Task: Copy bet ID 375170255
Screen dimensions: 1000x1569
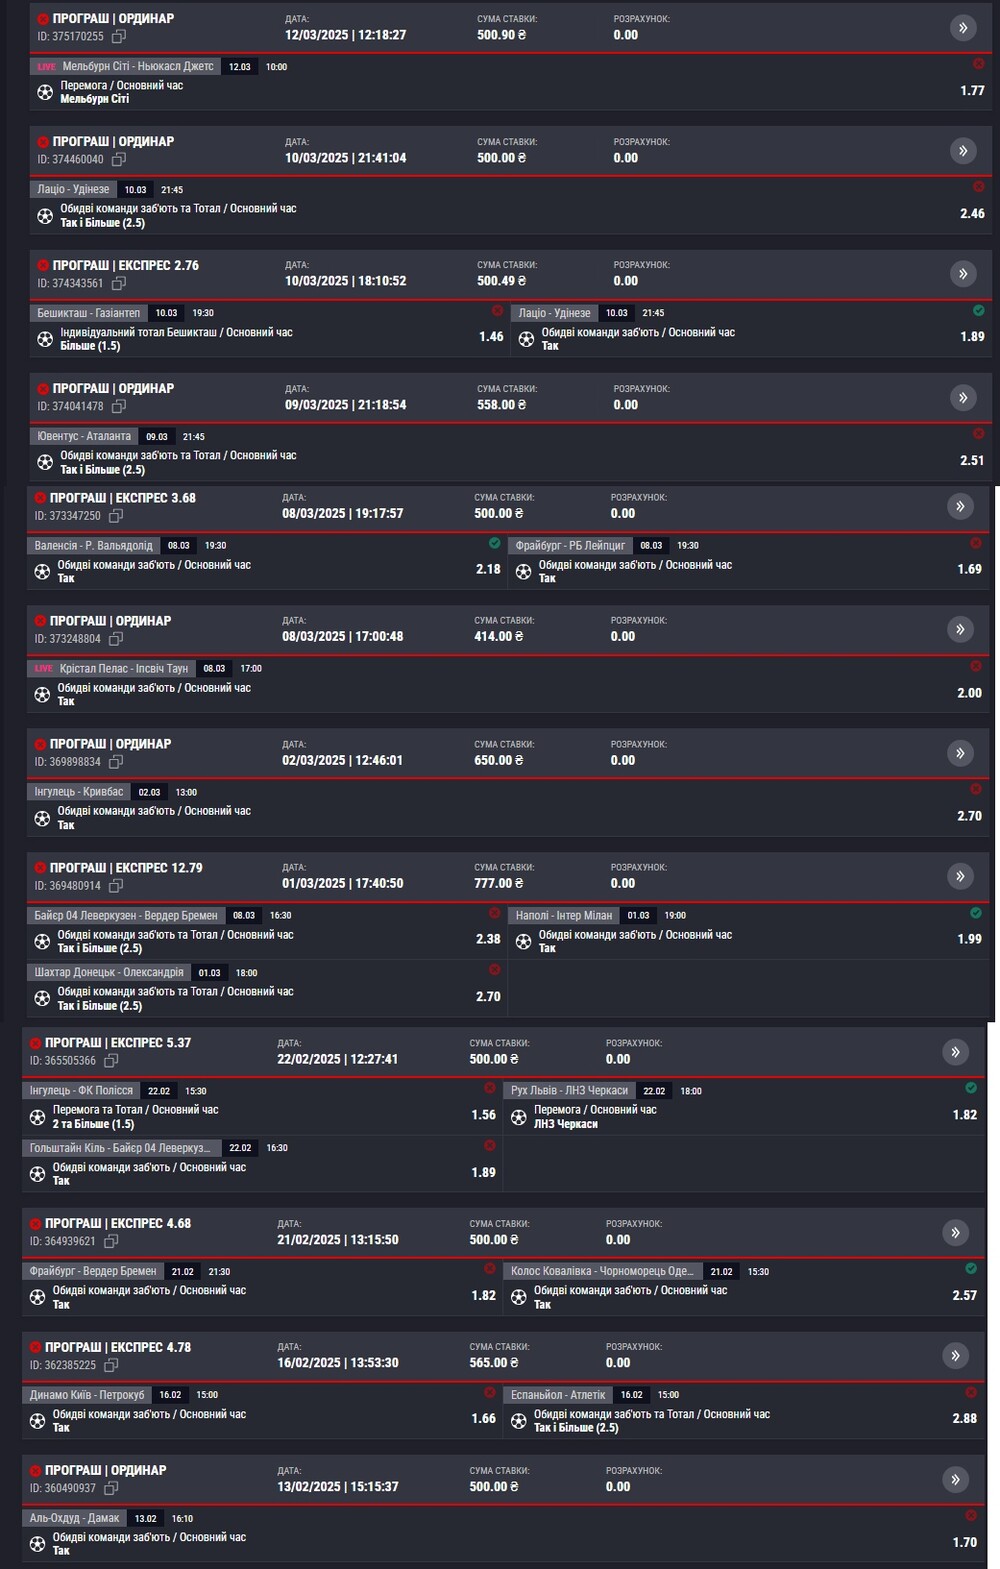Action: (x=119, y=36)
